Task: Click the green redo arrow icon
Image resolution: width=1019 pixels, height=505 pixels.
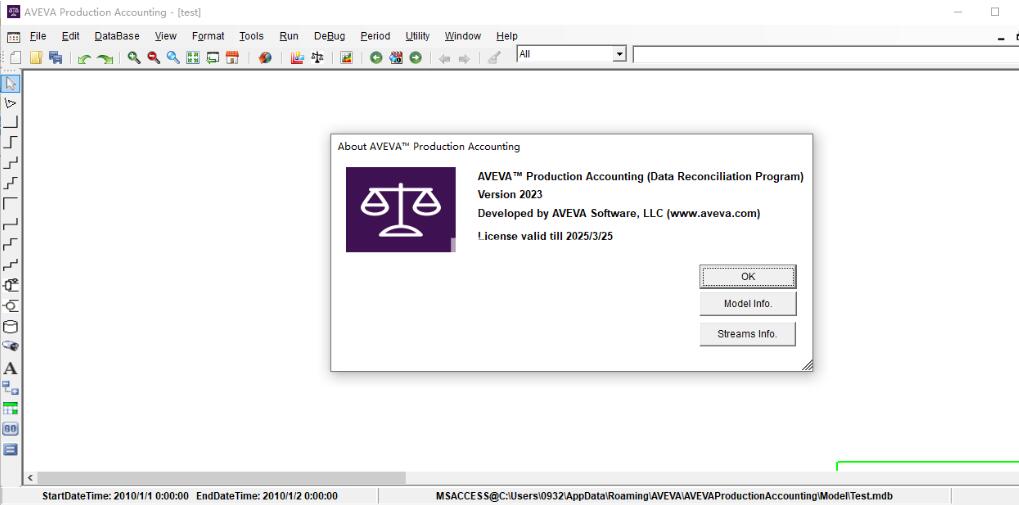Action: point(105,58)
